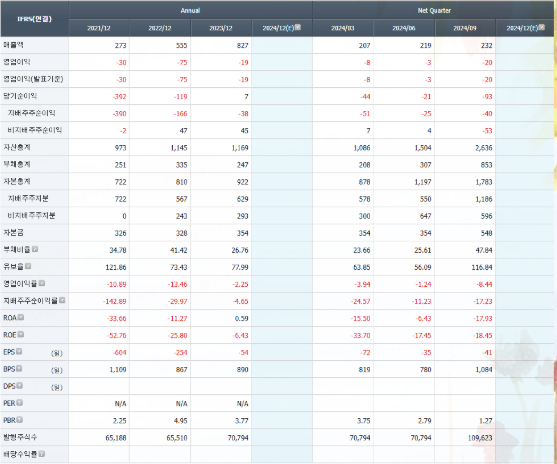Click the 2024/09 column header

[465, 28]
